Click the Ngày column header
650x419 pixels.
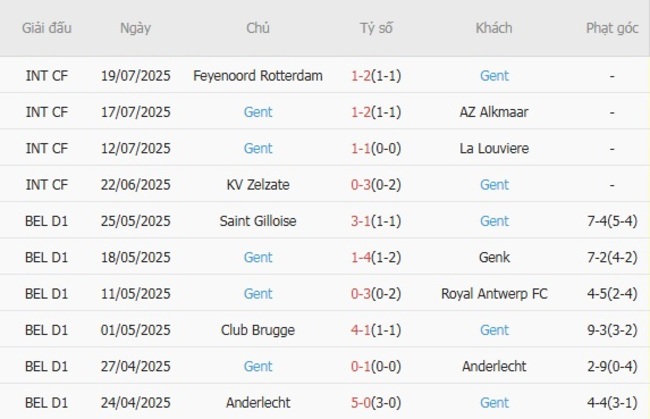[135, 28]
